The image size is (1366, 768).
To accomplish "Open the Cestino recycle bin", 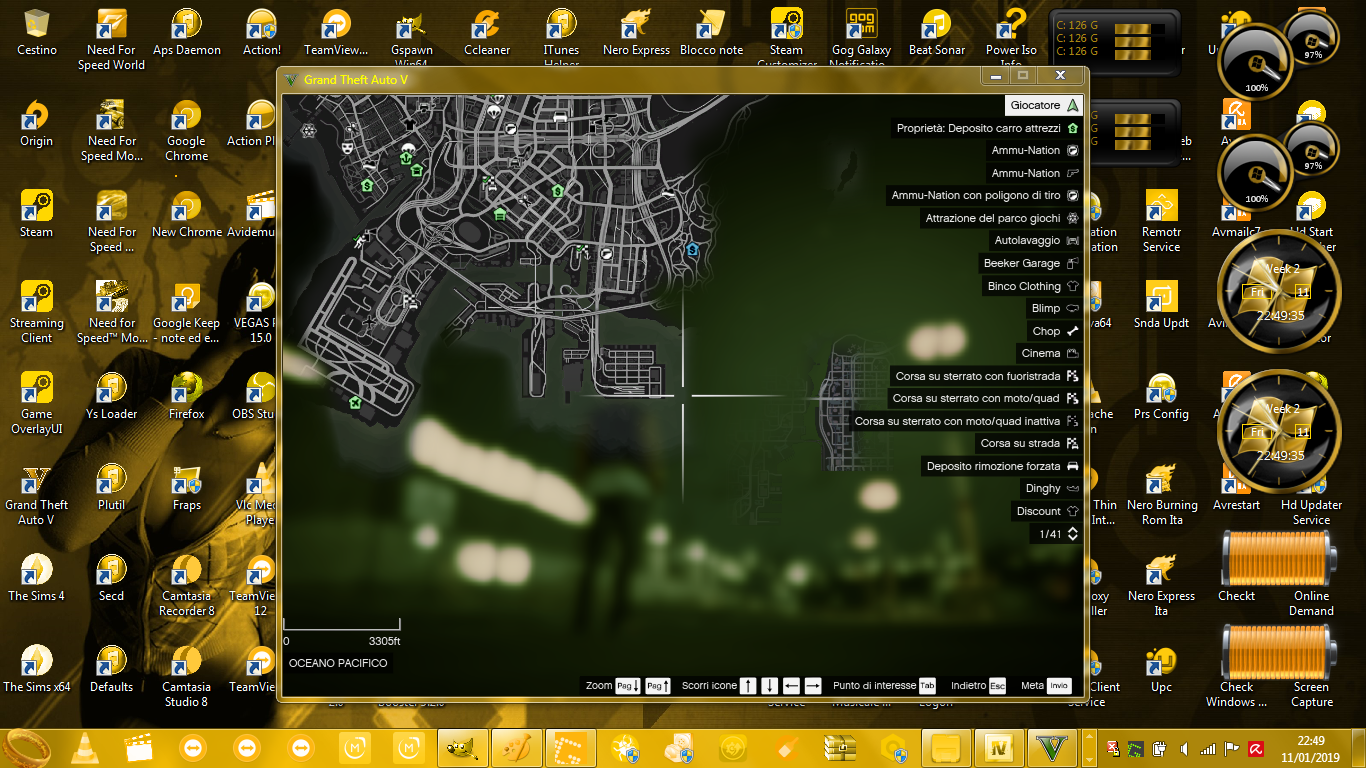I will coord(37,32).
